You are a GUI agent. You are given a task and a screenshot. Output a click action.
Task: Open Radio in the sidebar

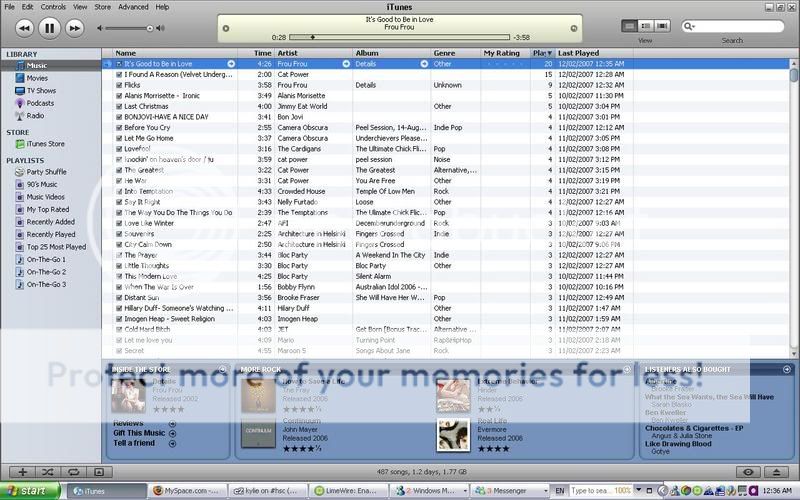pos(35,115)
